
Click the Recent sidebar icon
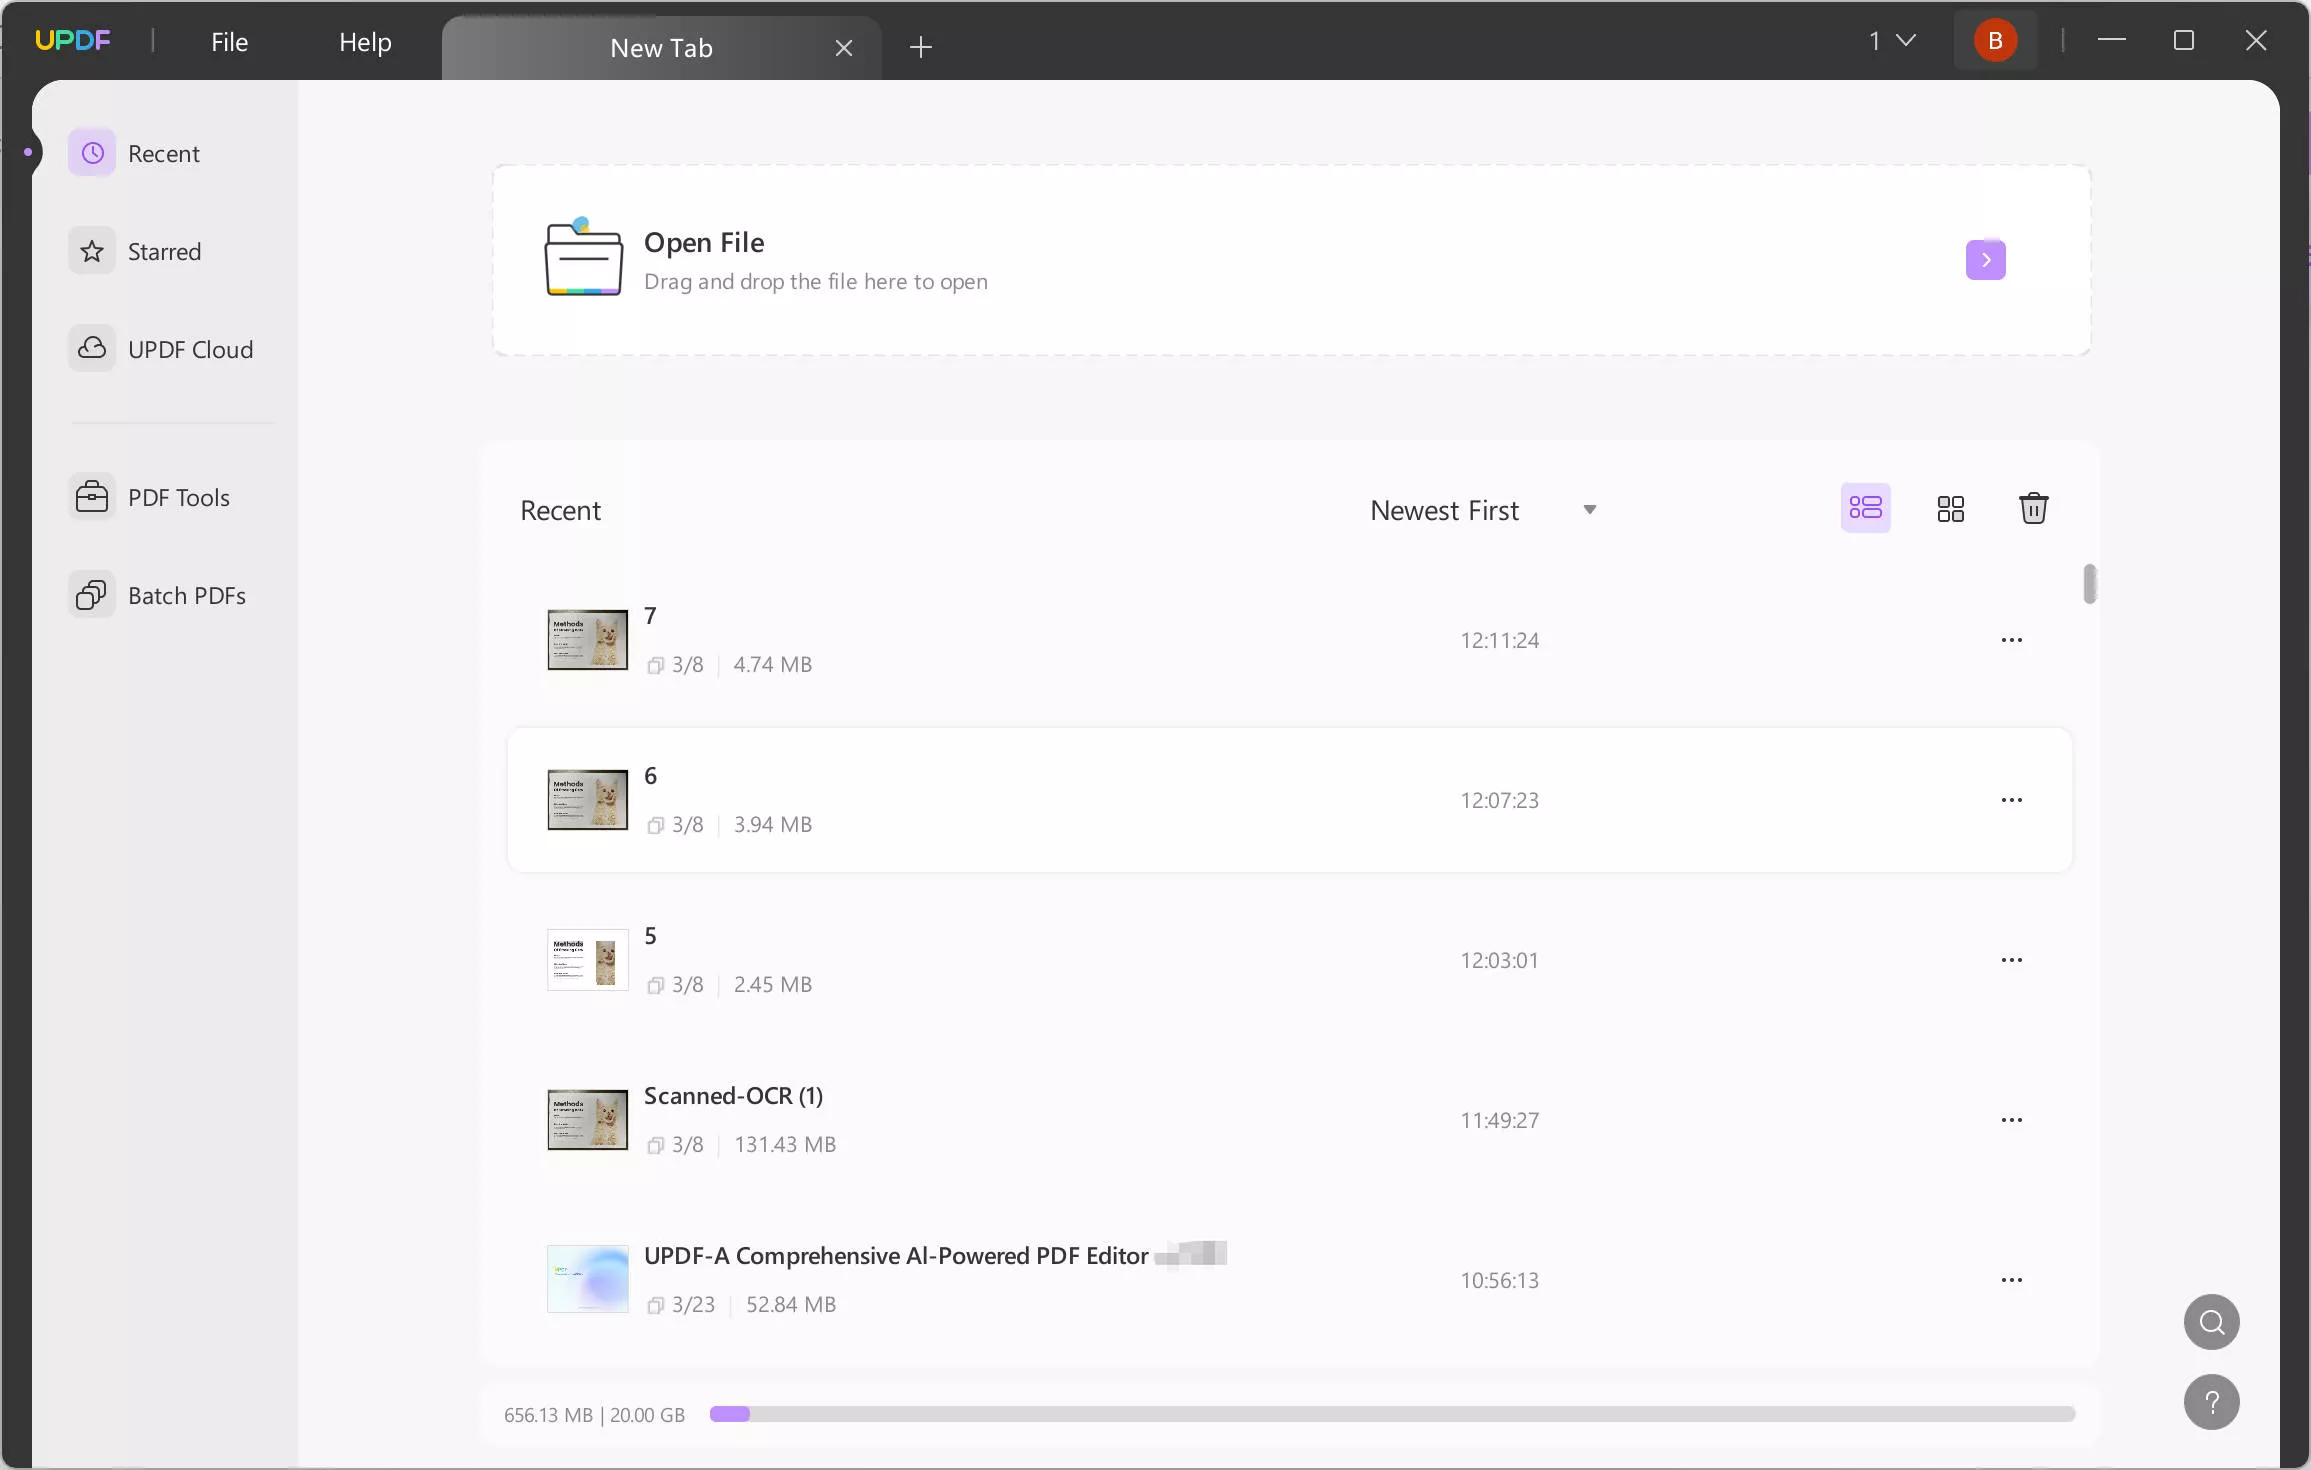click(93, 153)
